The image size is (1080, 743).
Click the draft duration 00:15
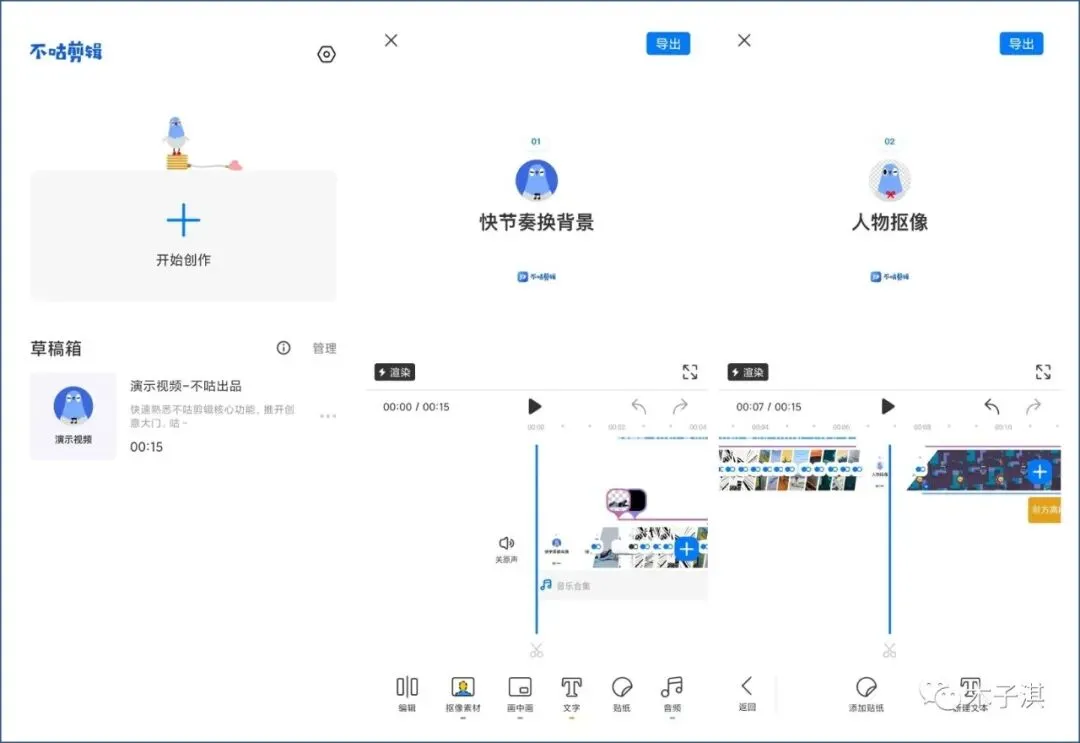(x=147, y=447)
